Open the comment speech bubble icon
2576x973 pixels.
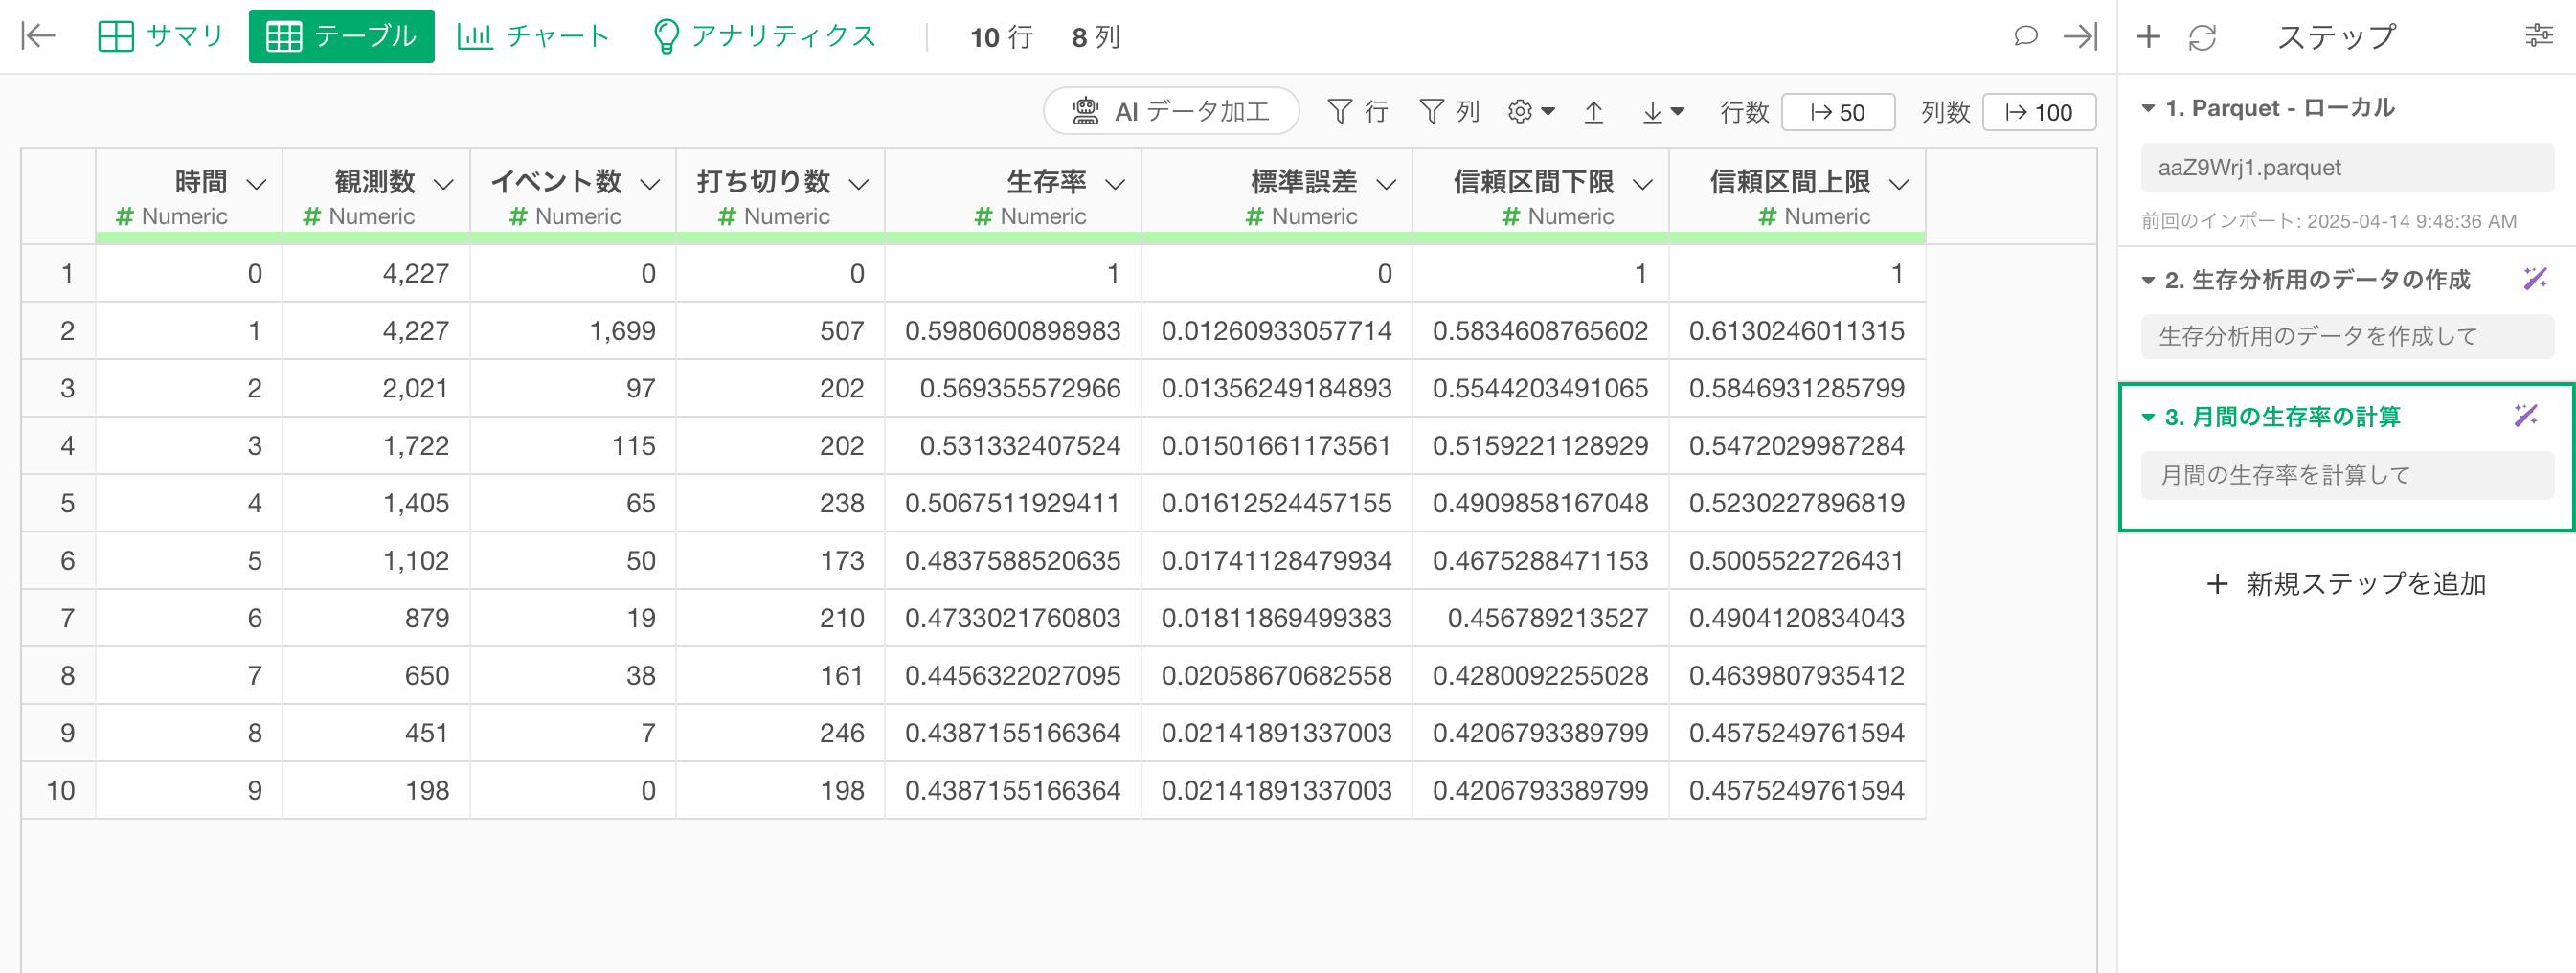(x=2025, y=37)
